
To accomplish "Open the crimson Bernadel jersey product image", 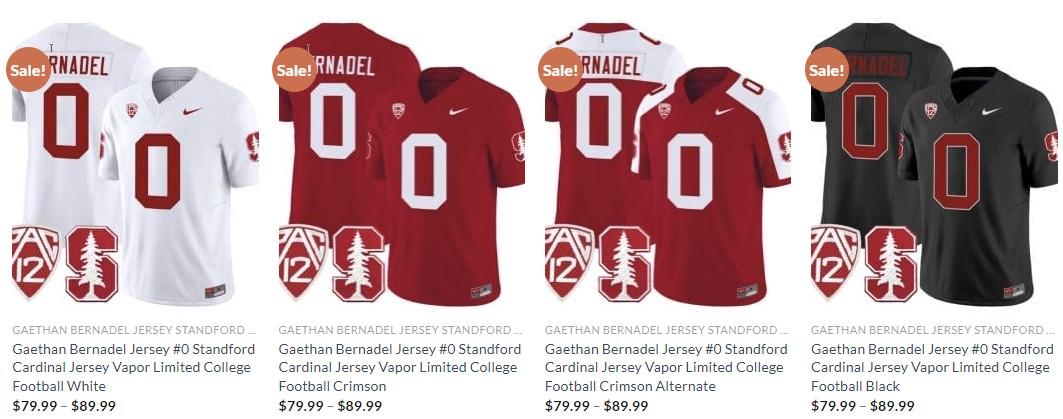I will (401, 165).
